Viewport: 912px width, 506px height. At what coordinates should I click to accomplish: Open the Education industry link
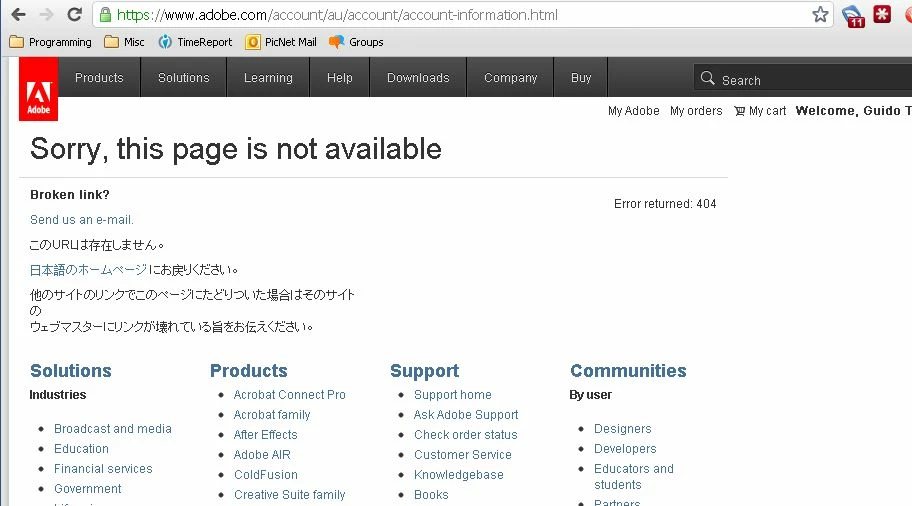pos(81,448)
